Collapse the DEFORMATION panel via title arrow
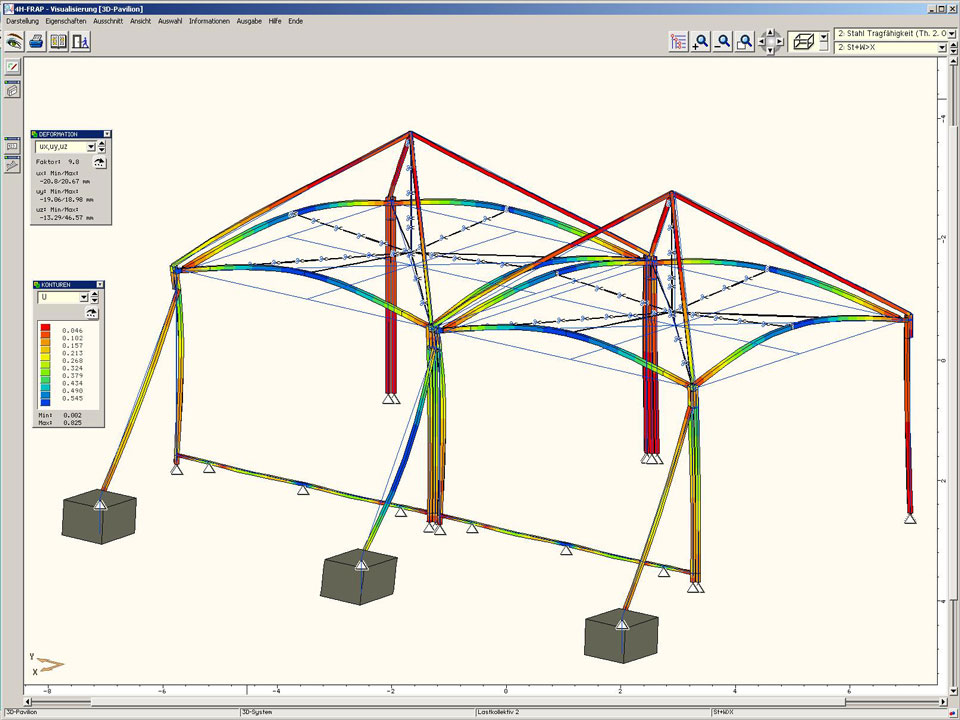Viewport: 960px width, 720px height. point(108,134)
